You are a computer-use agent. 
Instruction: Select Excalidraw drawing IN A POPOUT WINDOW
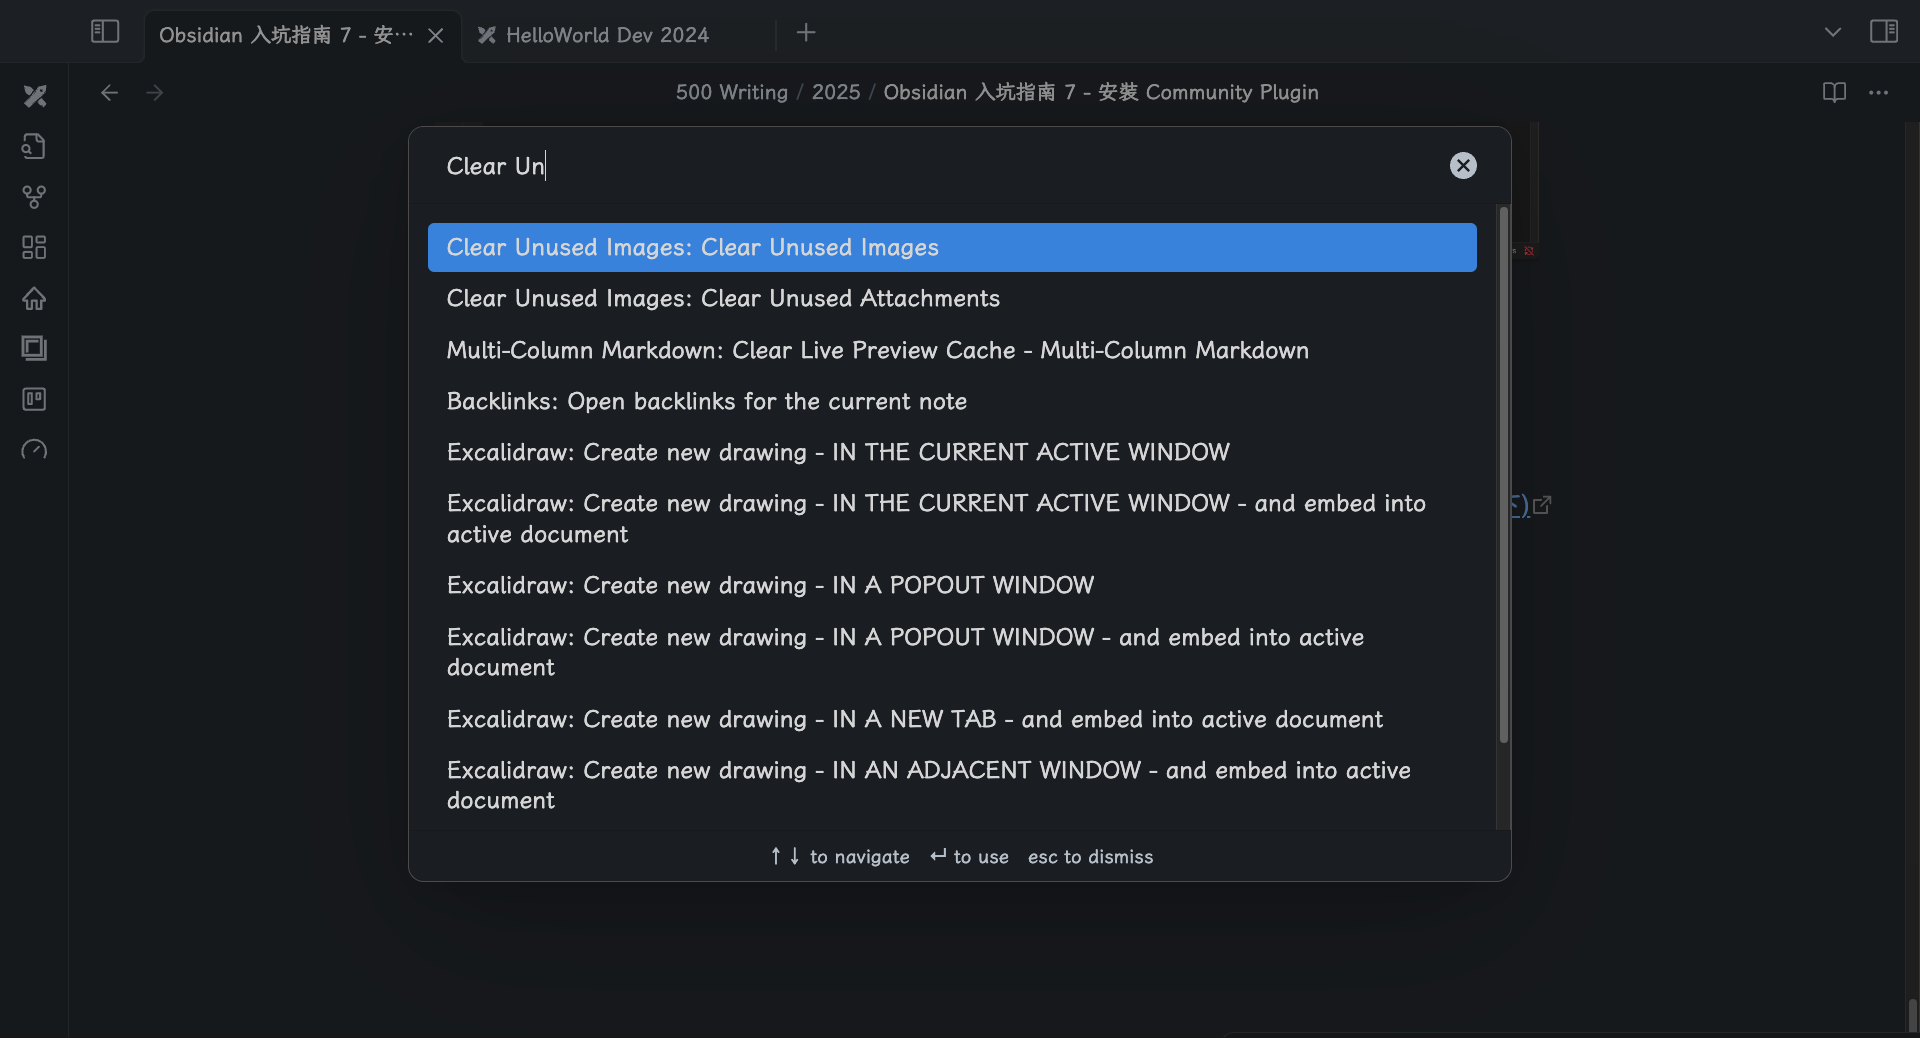coord(952,585)
